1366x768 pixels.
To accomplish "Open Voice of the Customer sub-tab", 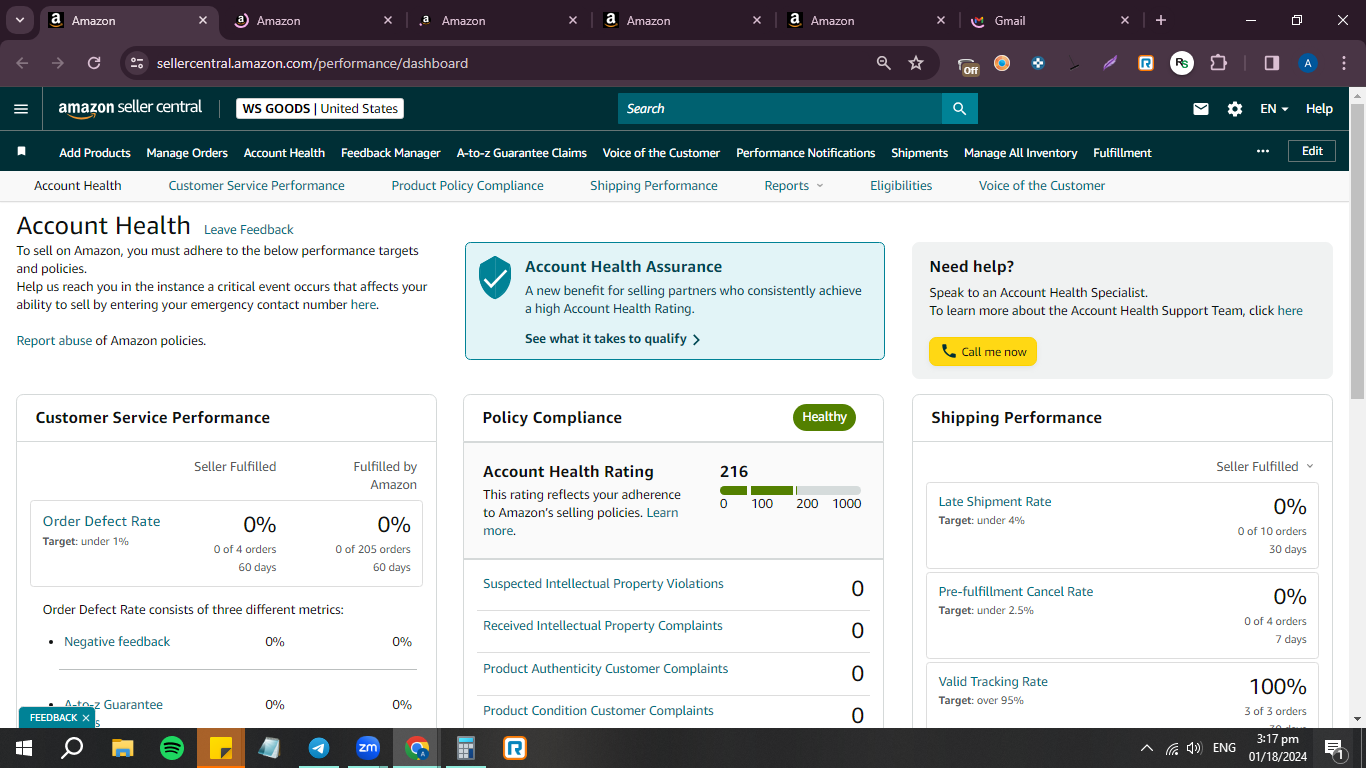I will click(x=1042, y=186).
